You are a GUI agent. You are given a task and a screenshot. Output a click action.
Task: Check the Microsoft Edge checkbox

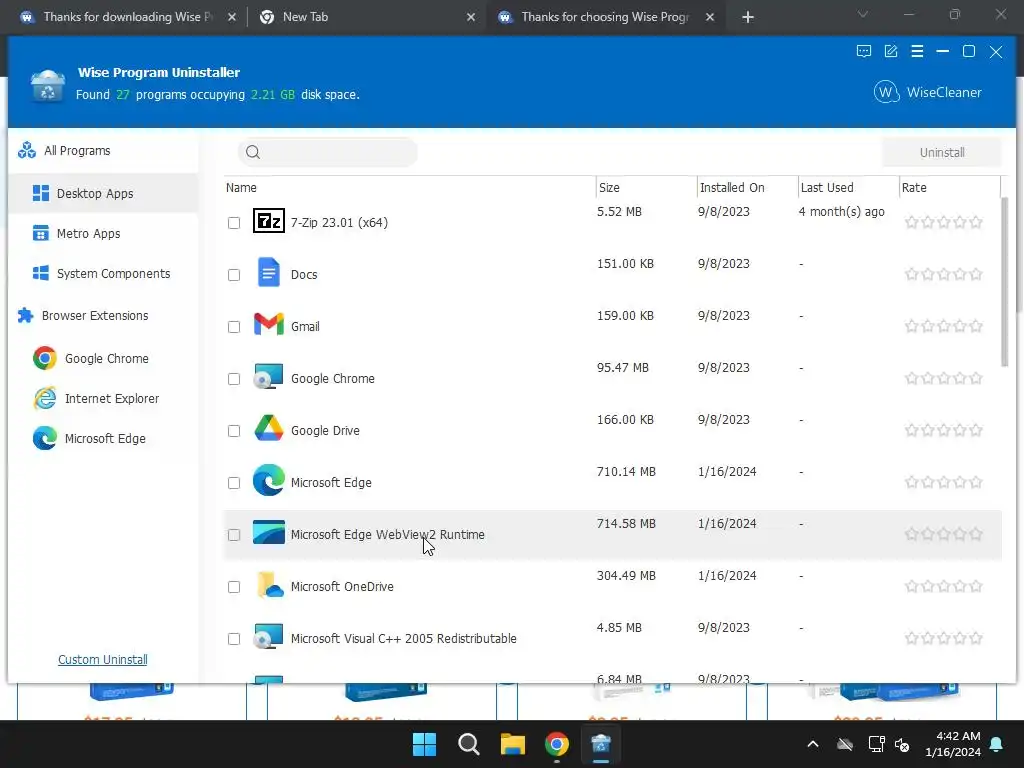[x=234, y=483]
